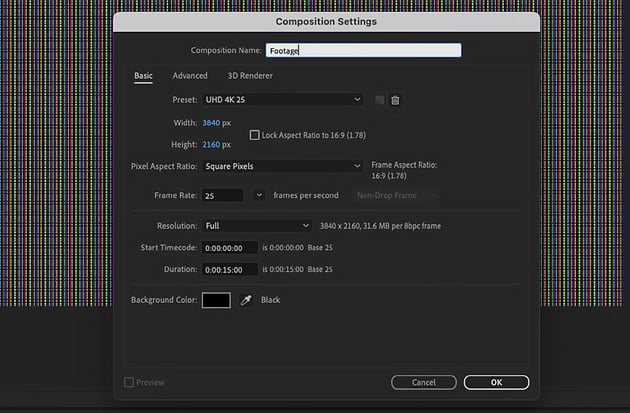Image resolution: width=630 pixels, height=413 pixels.
Task: Open the black Background Color swatch
Action: coord(216,300)
